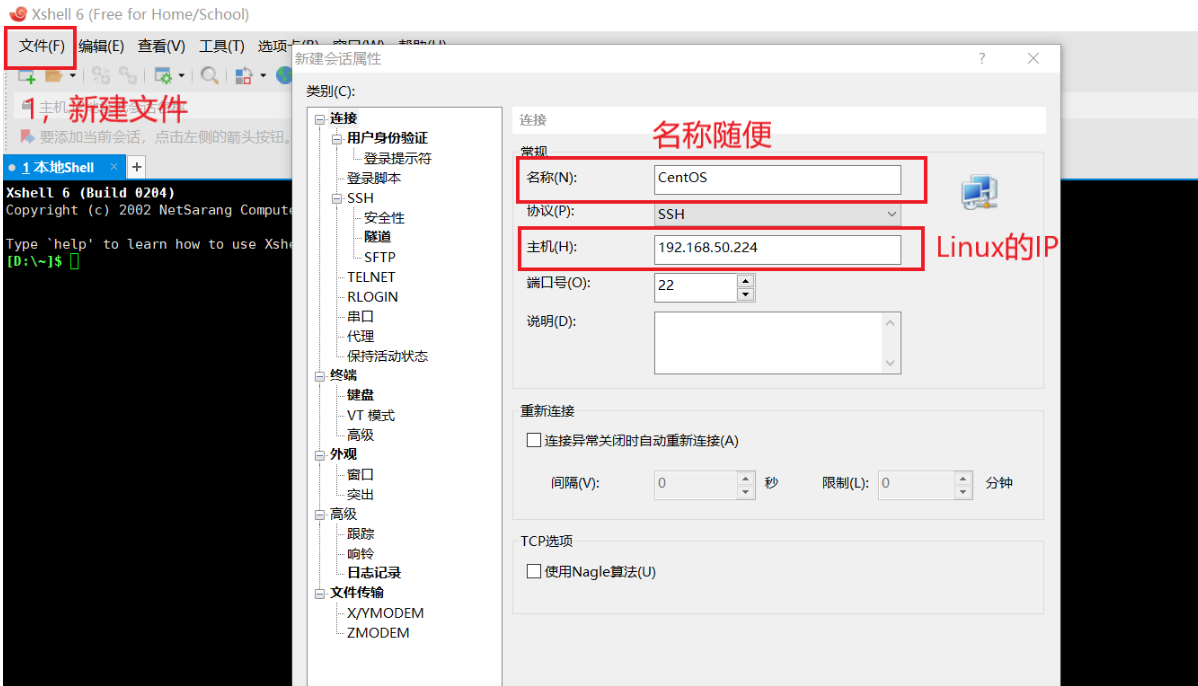
Task: Select 日志记录 in the category tree
Action: [374, 572]
